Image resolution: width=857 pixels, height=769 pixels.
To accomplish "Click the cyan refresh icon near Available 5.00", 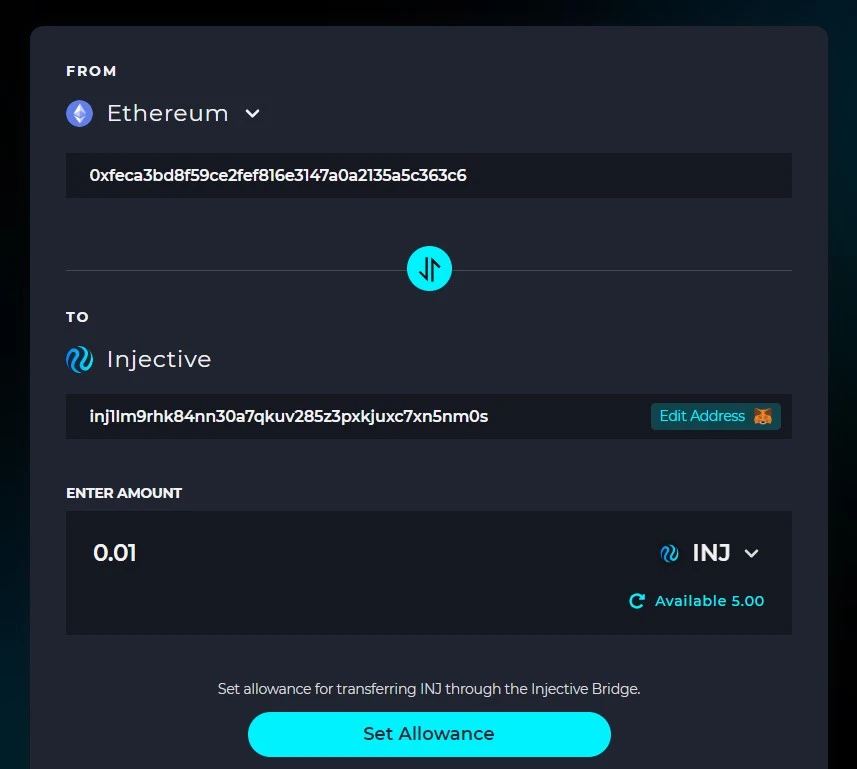I will coord(637,601).
